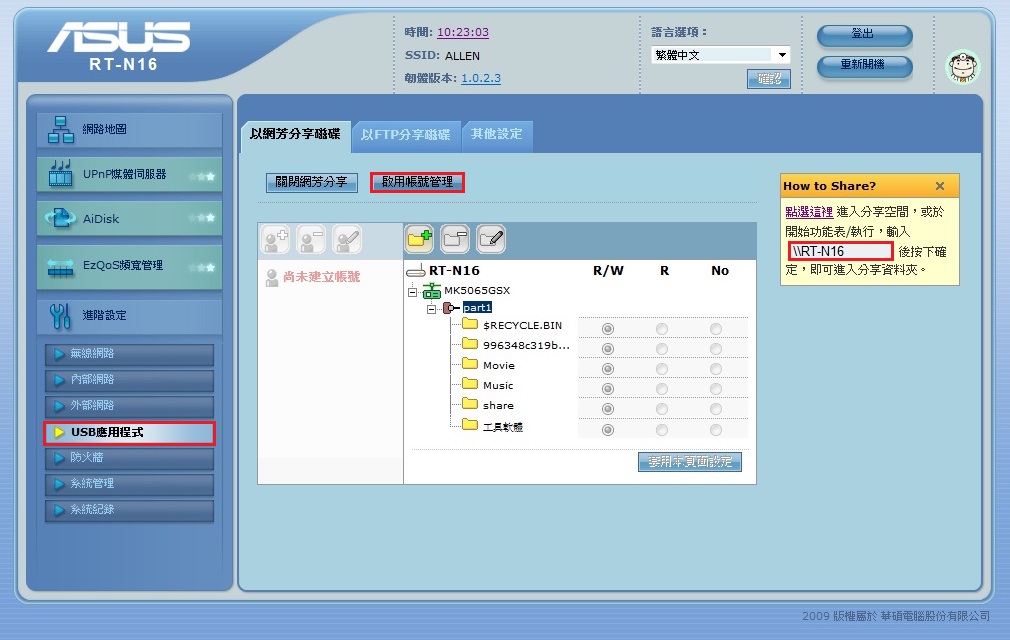
Task: Click 關閉網芳分享 button
Action: [312, 182]
